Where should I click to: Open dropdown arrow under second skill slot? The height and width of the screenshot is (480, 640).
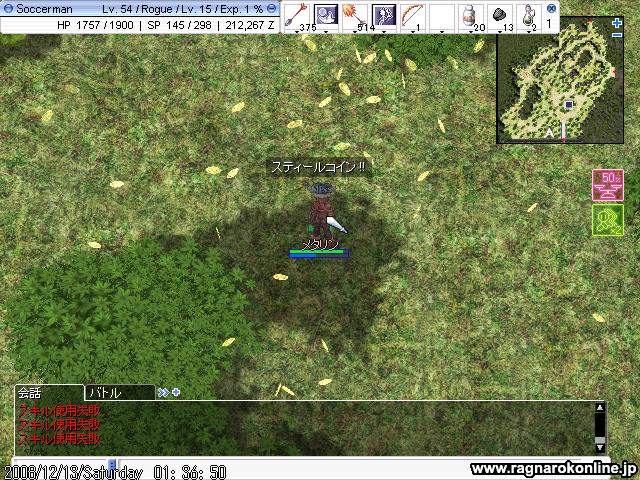[x=384, y=31]
